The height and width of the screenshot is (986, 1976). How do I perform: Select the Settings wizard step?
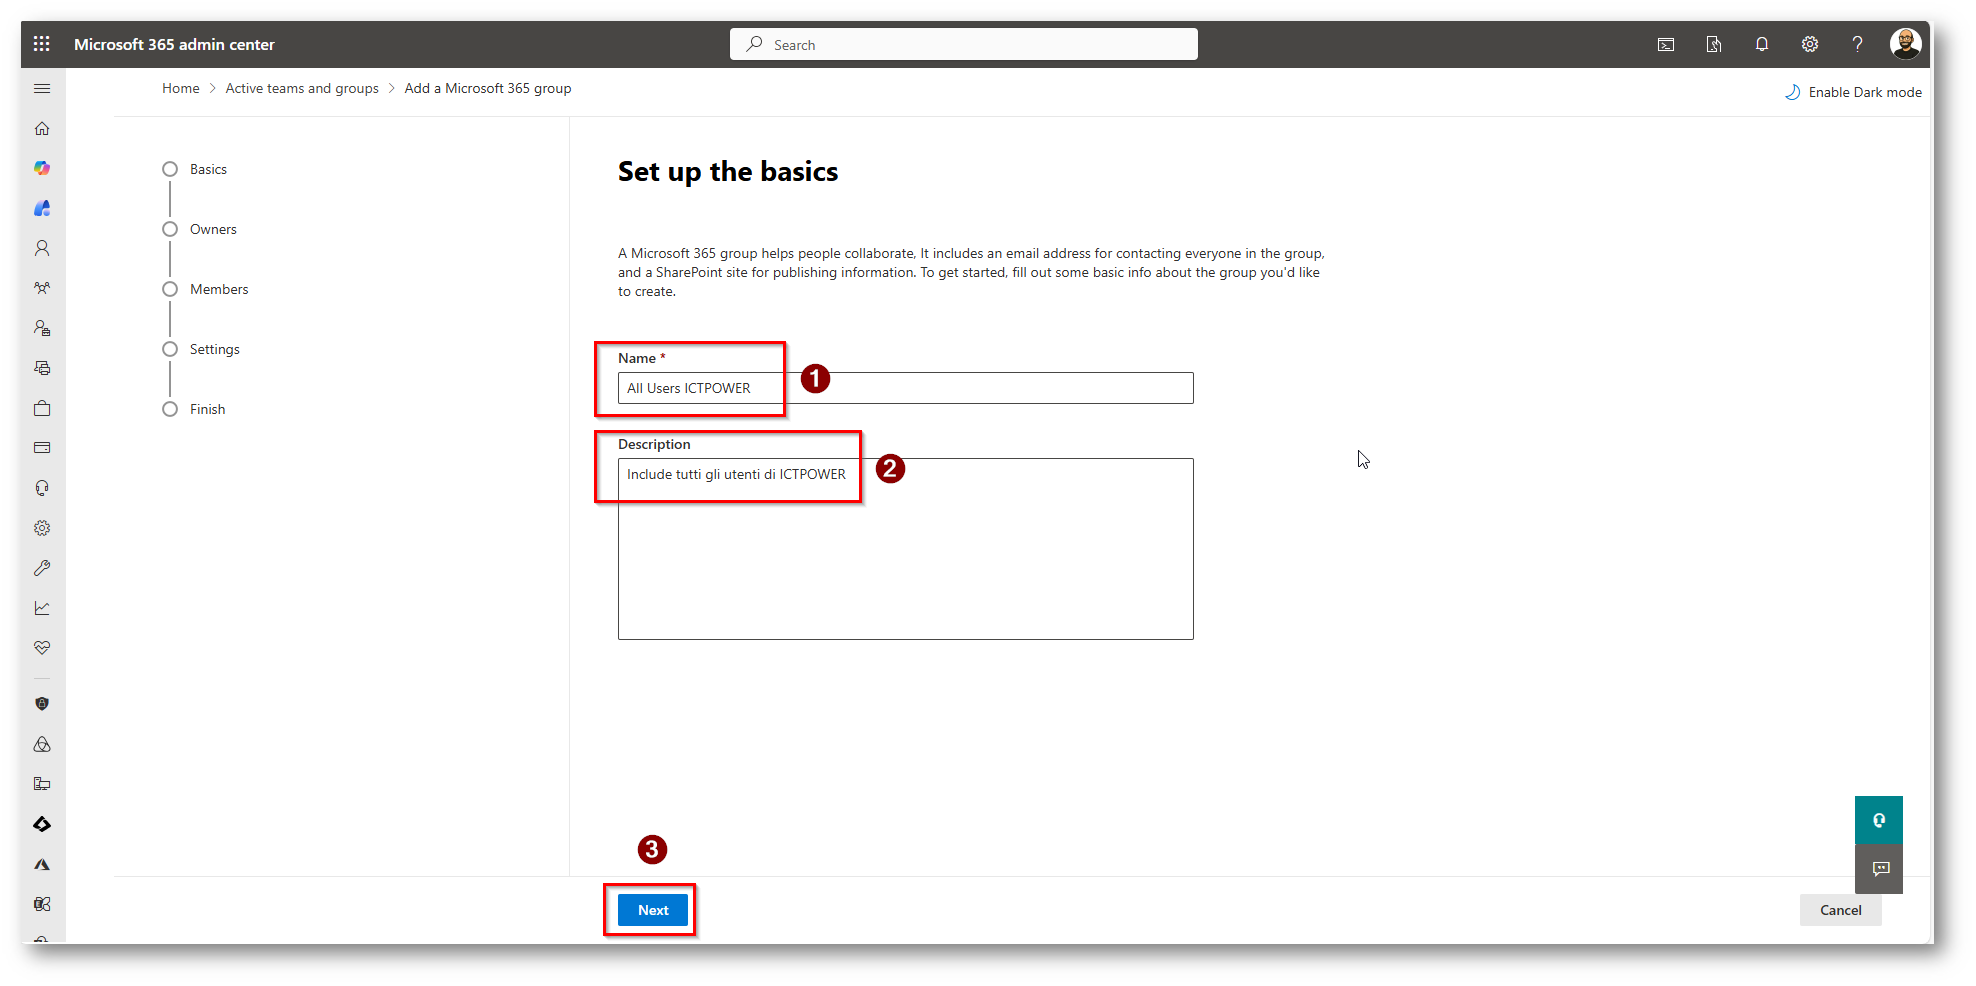tap(201, 349)
